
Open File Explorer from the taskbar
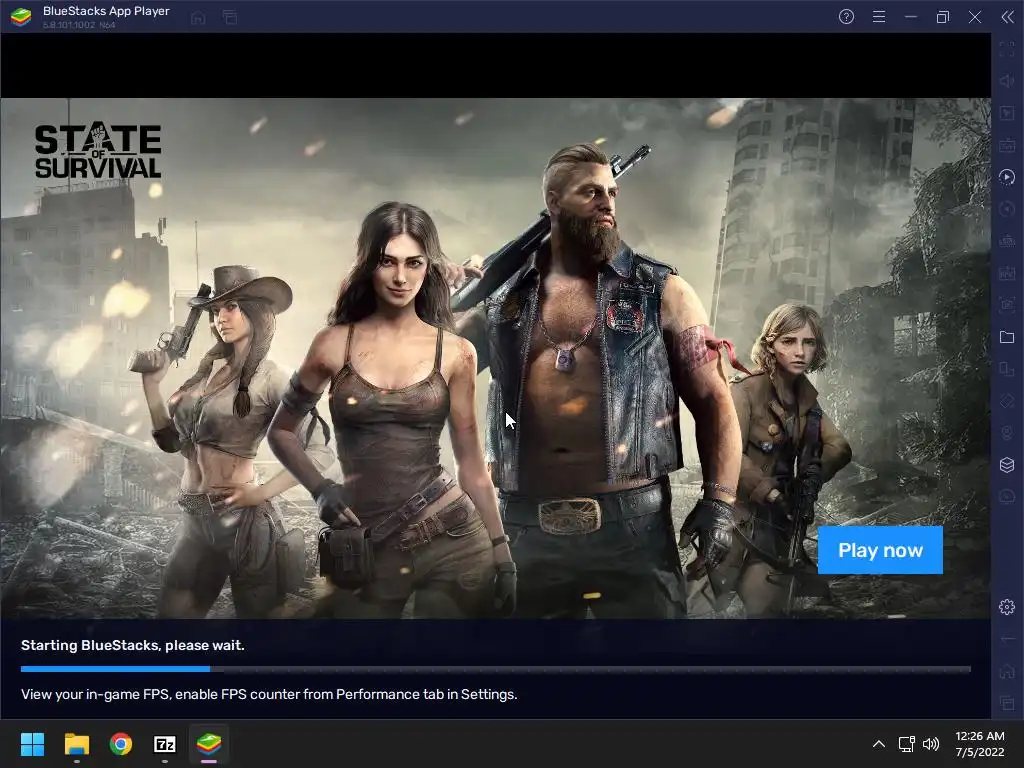(x=76, y=744)
